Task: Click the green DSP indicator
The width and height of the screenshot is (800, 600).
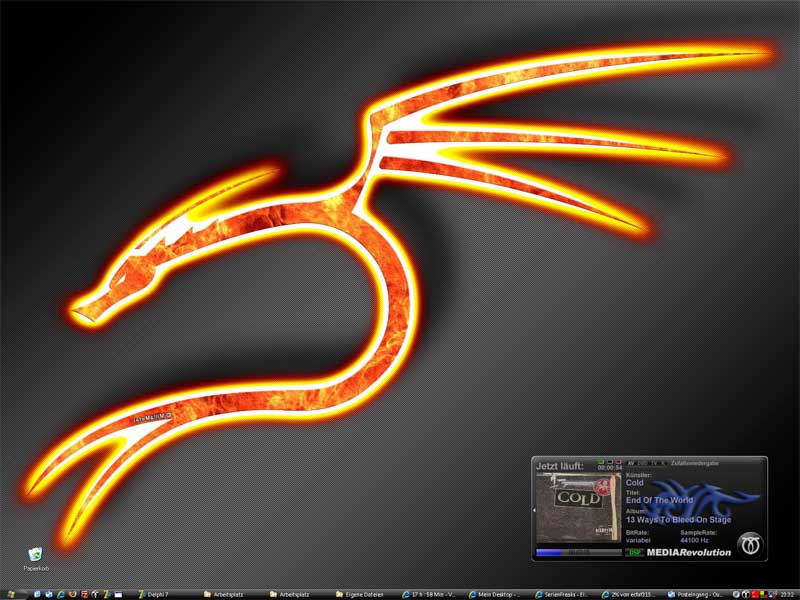Action: pos(634,552)
